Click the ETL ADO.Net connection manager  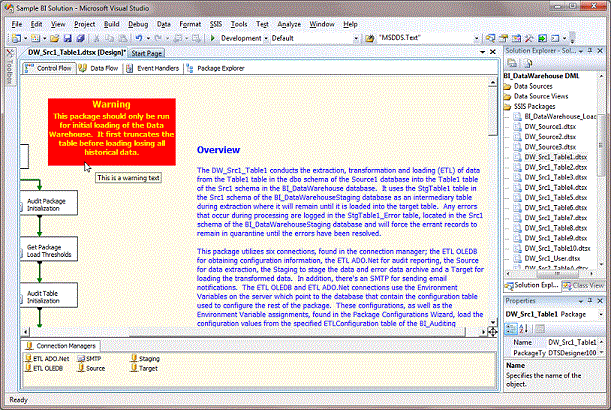click(47, 359)
